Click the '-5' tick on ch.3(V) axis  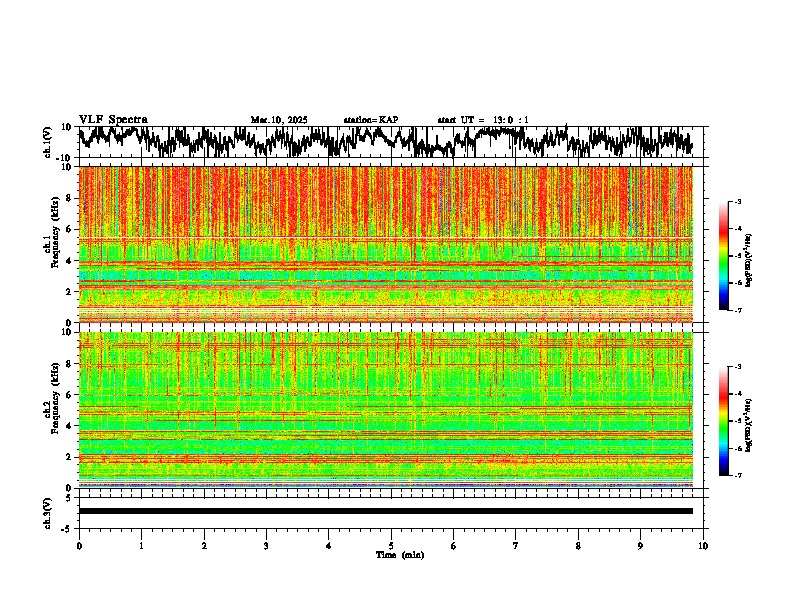click(67, 529)
